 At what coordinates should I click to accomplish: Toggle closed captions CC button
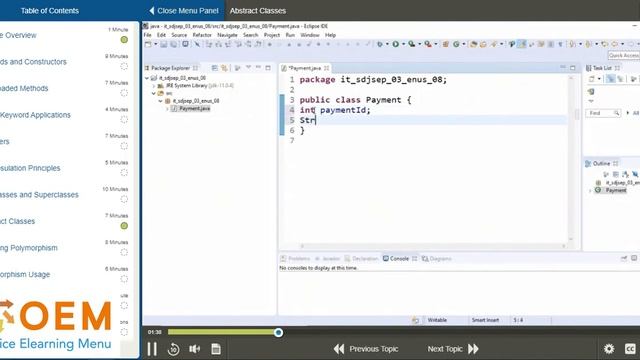[630, 349]
